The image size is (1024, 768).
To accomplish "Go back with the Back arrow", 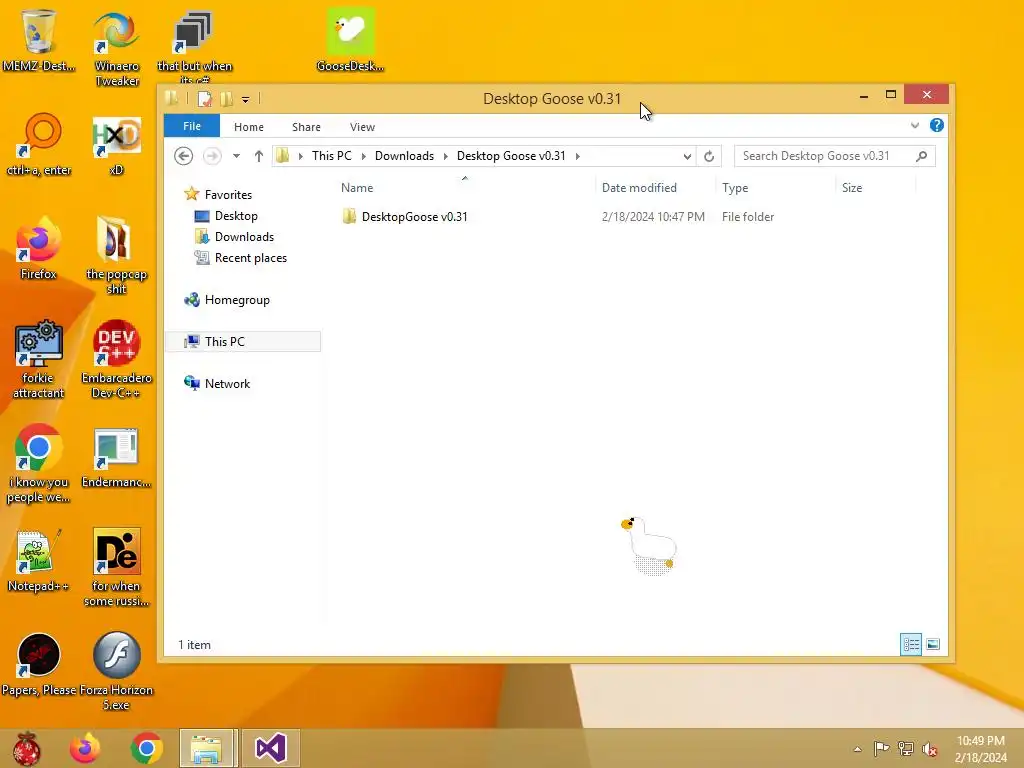I will (x=184, y=156).
